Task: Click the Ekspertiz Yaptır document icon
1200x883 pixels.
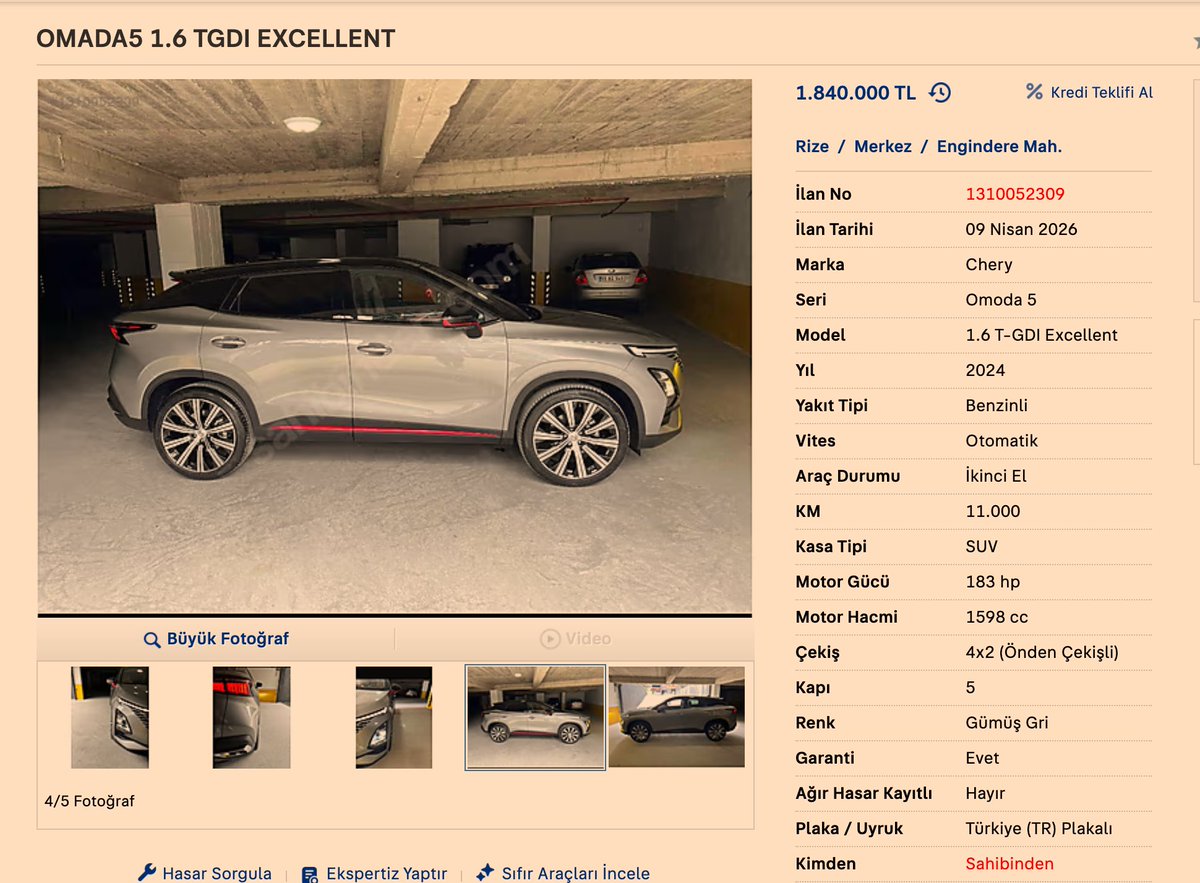Action: 310,874
